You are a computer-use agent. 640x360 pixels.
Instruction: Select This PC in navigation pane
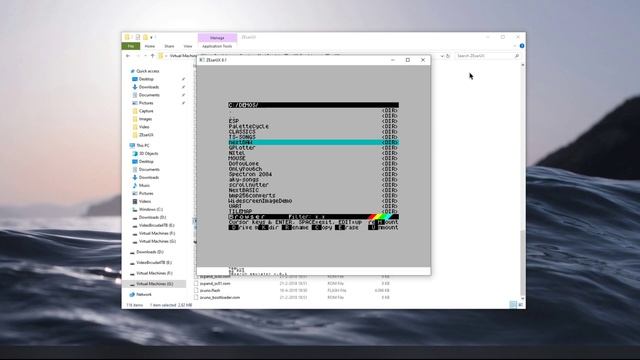[x=143, y=145]
